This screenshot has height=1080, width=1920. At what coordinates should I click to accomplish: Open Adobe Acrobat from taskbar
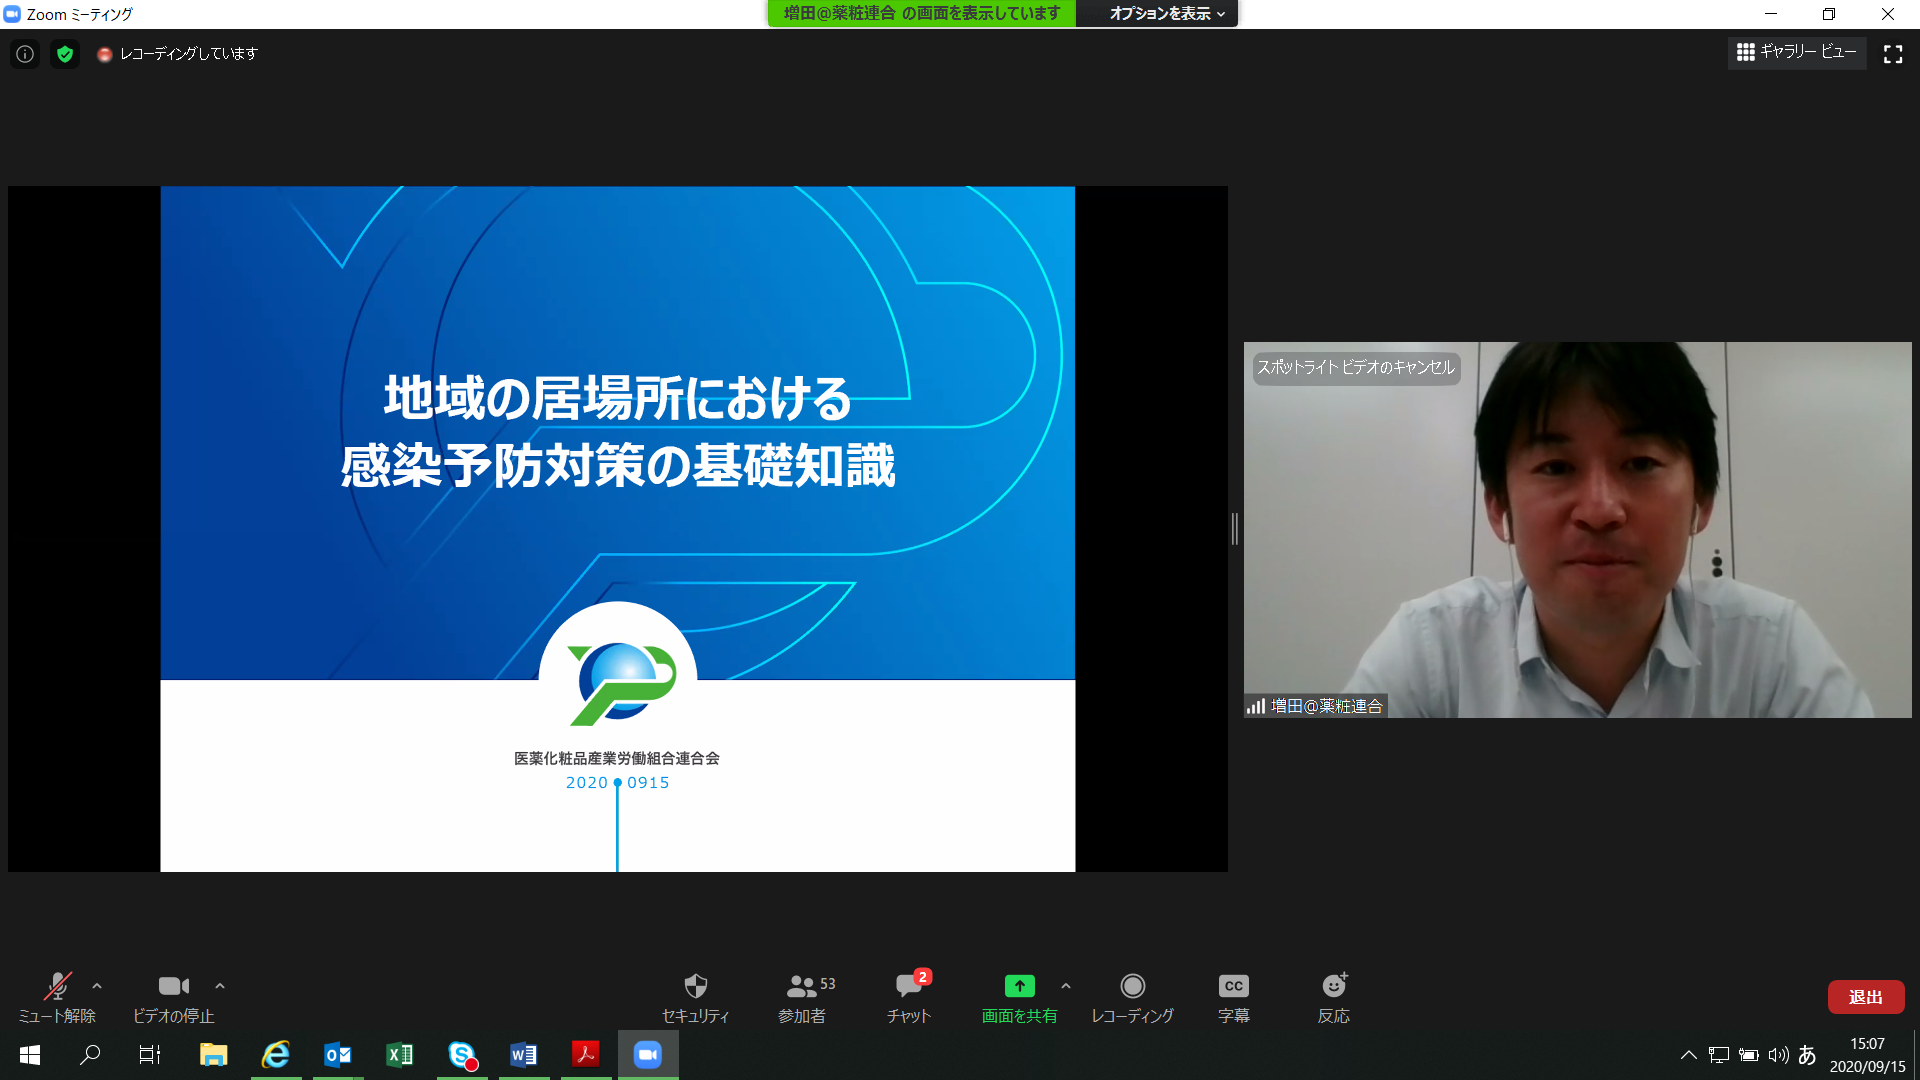pos(586,1055)
